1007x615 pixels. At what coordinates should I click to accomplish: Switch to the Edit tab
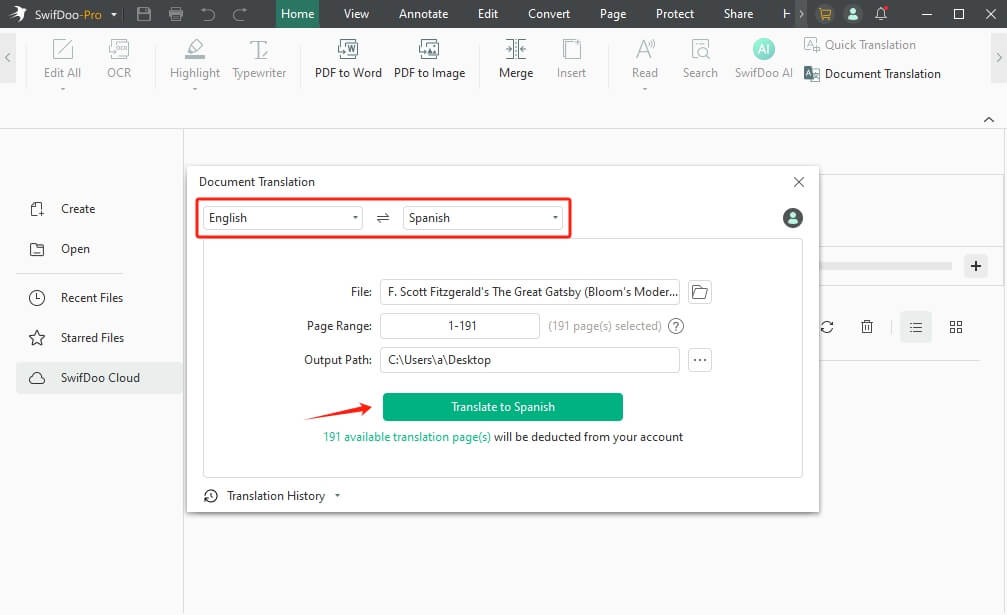[487, 13]
